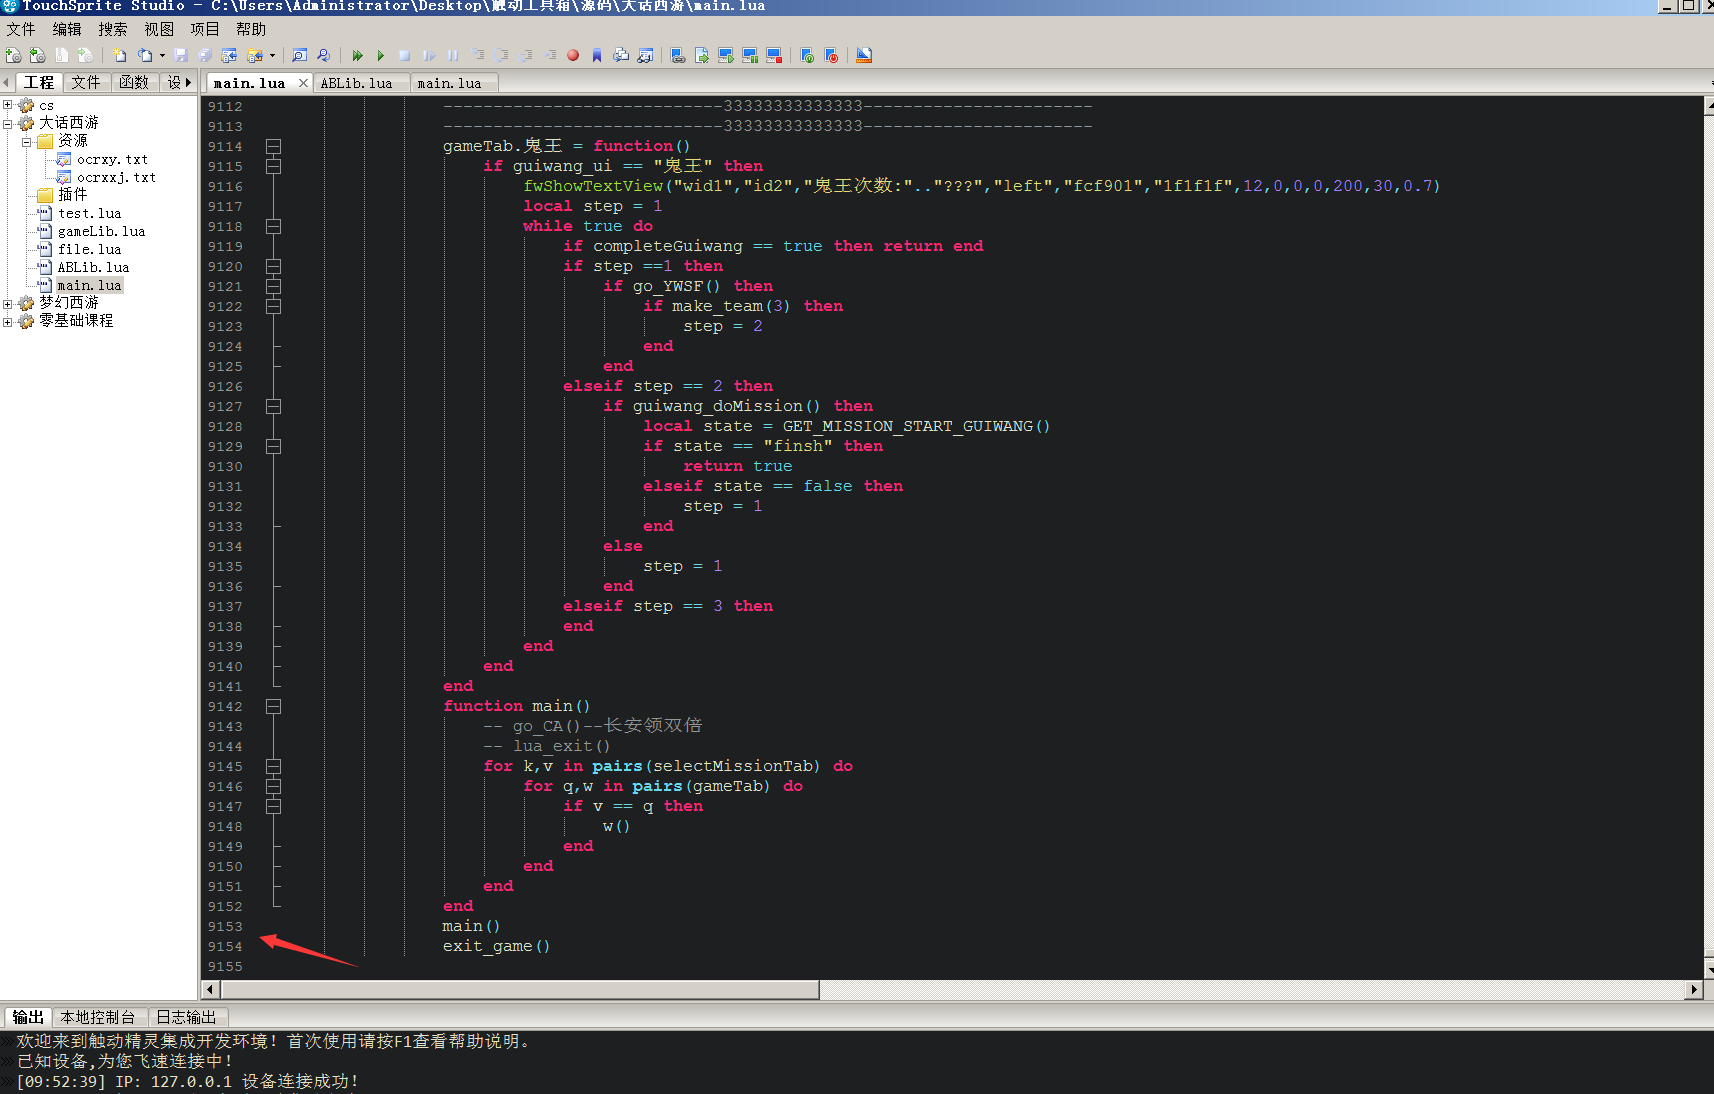
Task: Click the red clock timer icon
Action: [832, 55]
